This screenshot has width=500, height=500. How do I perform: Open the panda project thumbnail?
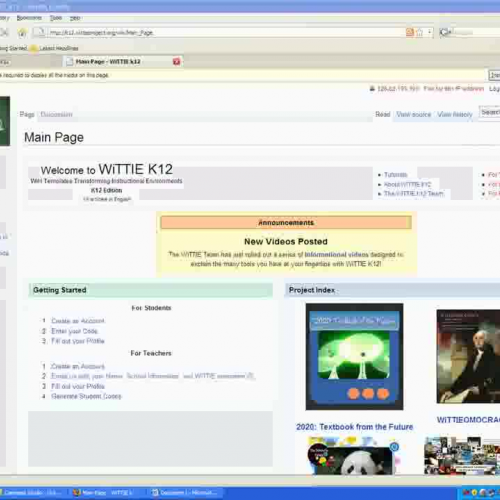(x=353, y=456)
